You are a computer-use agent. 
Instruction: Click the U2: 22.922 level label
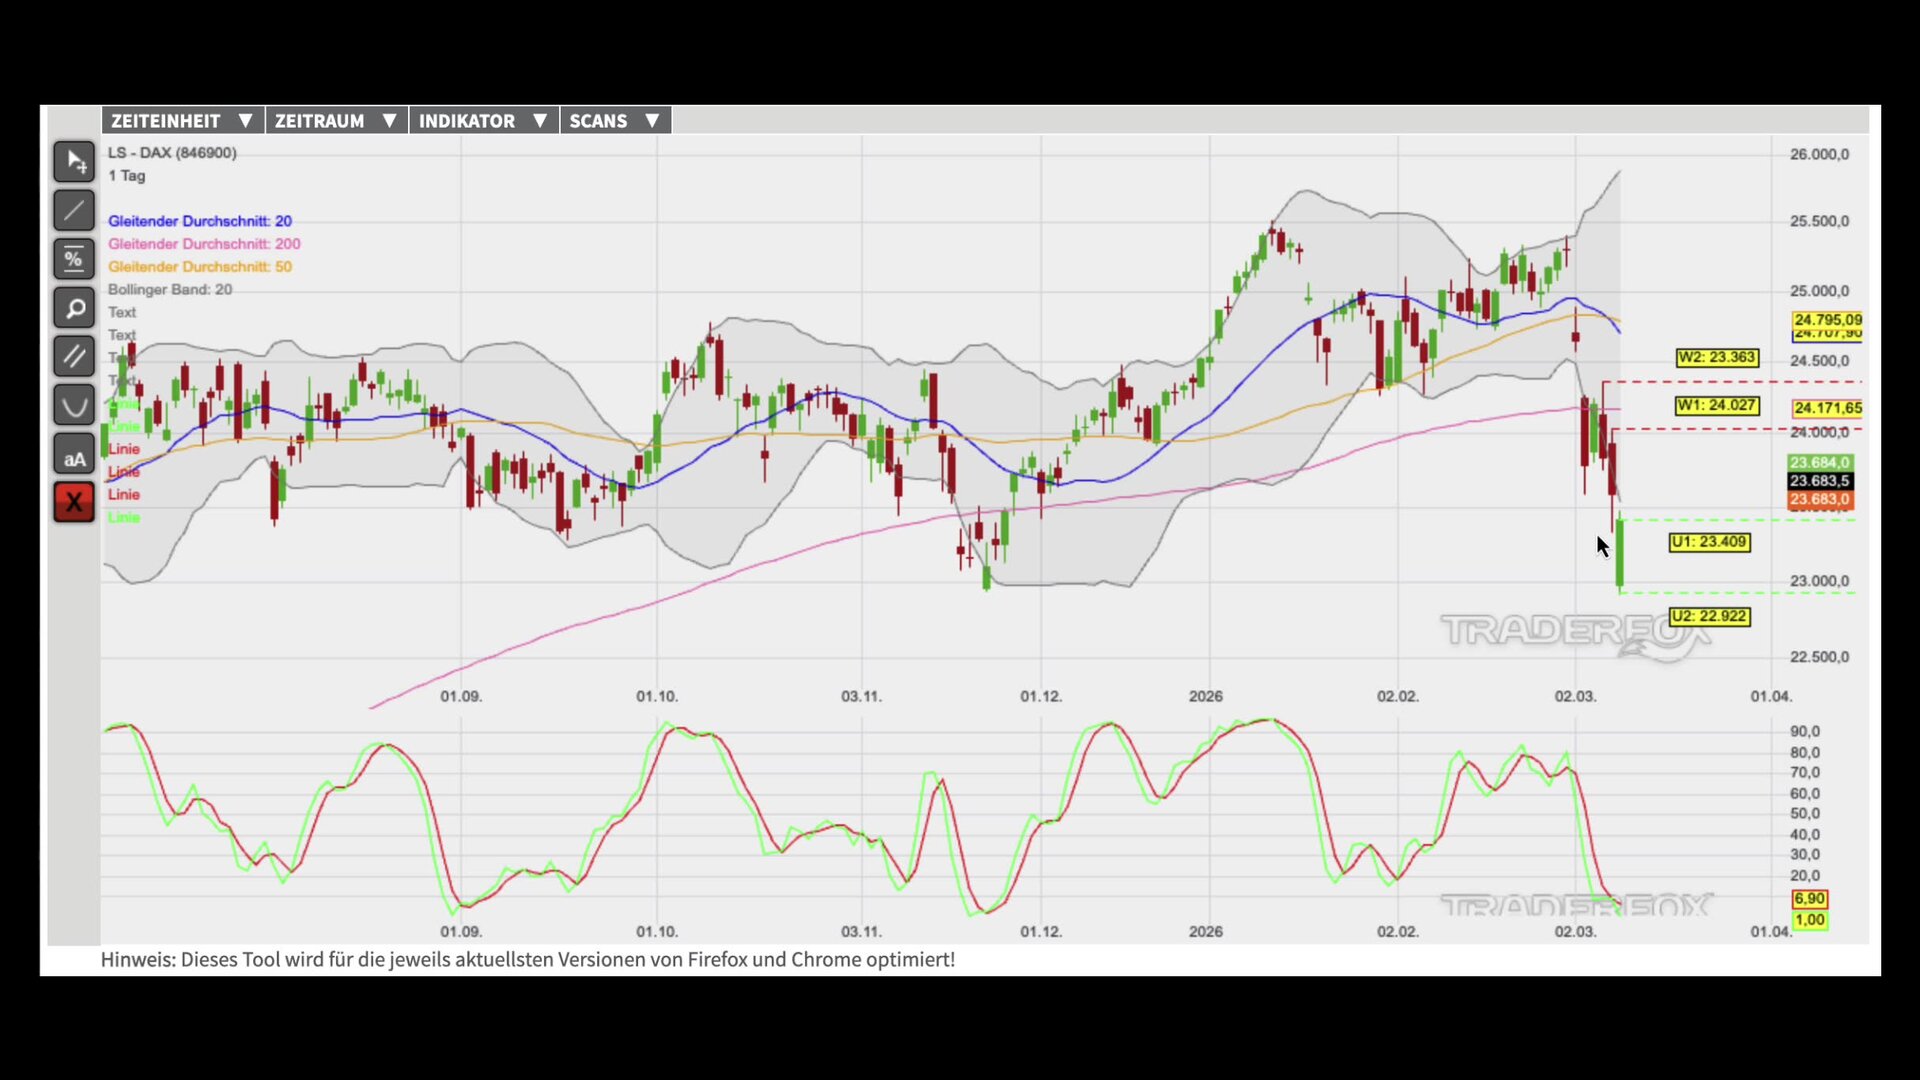[1709, 616]
